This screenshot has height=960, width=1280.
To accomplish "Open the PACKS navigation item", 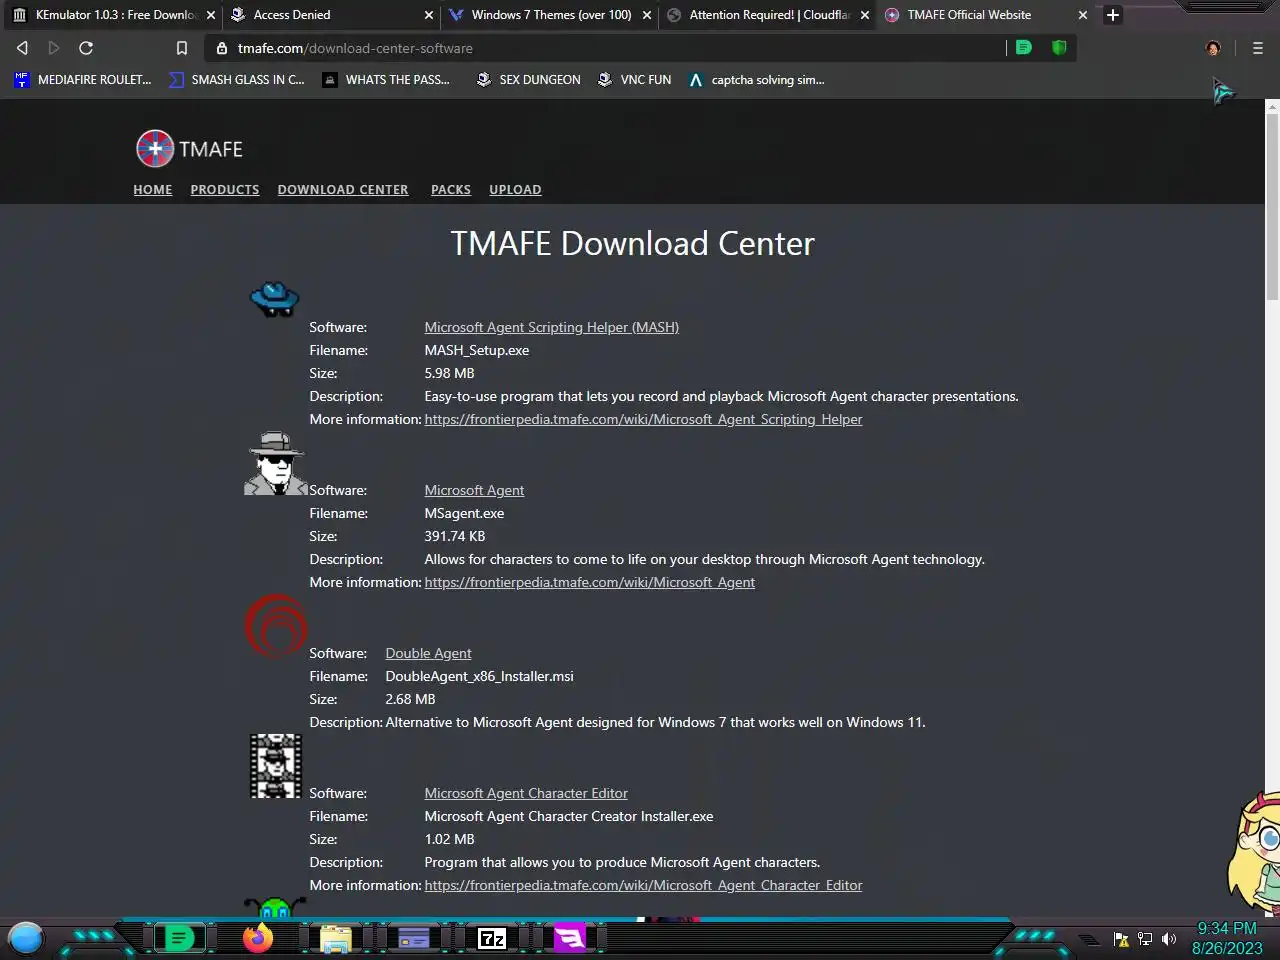I will tap(451, 190).
